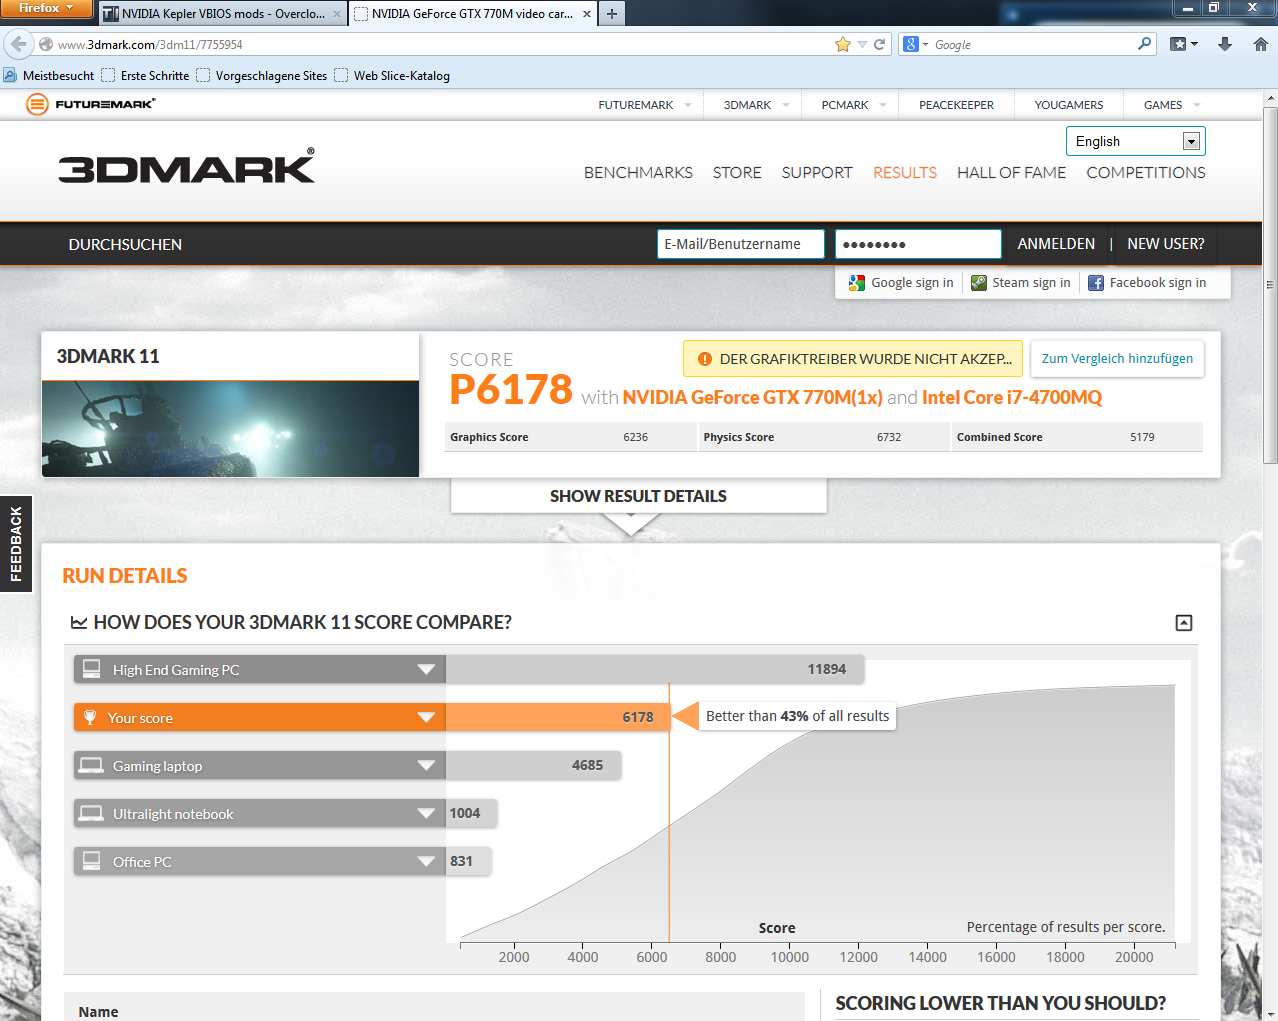Expand the Your score row arrow

(x=426, y=717)
